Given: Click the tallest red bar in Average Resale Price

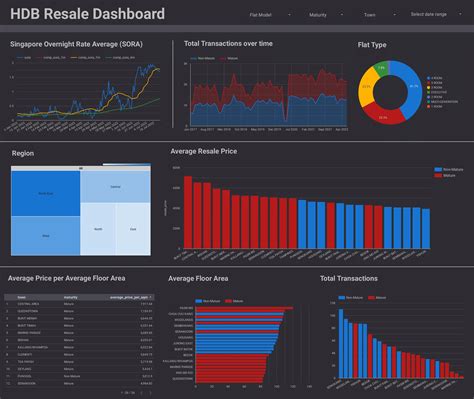Looking at the screenshot, I should (x=188, y=212).
